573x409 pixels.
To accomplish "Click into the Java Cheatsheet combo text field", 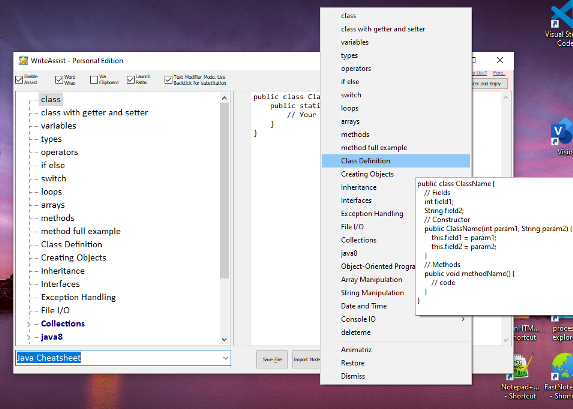I will coord(118,358).
